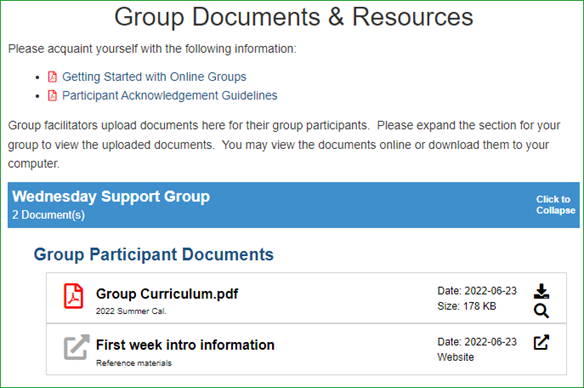Click the Group Documents & Resources page title
Image resolution: width=584 pixels, height=388 pixels.
293,17
